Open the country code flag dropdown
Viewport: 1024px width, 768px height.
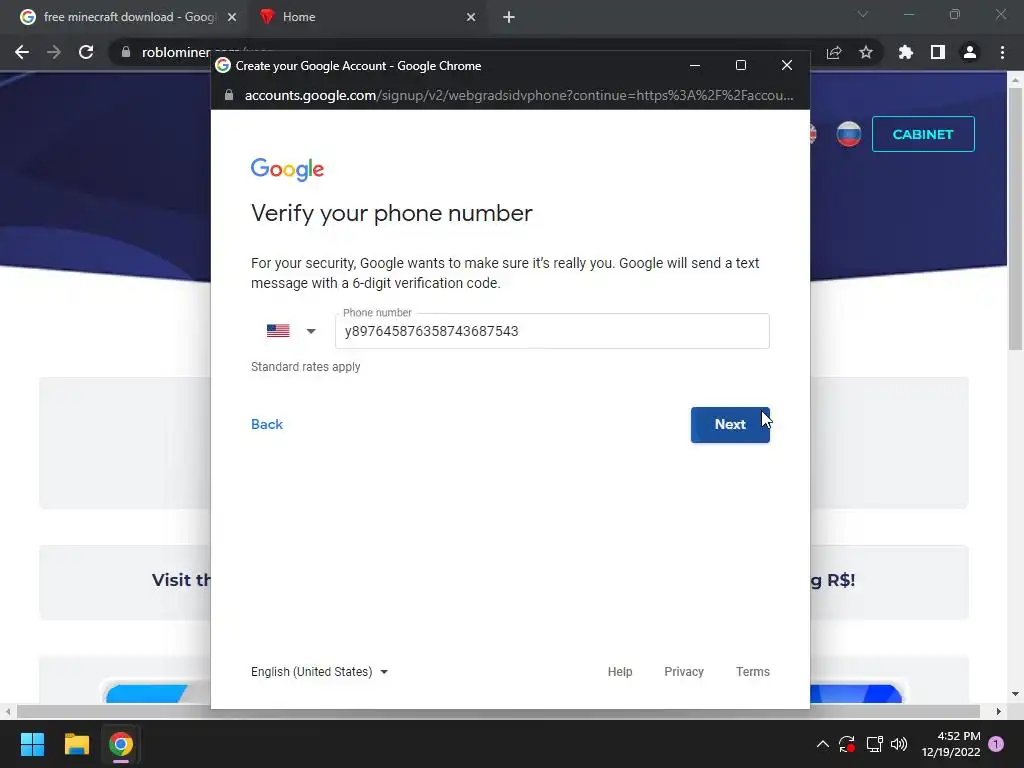(x=291, y=331)
